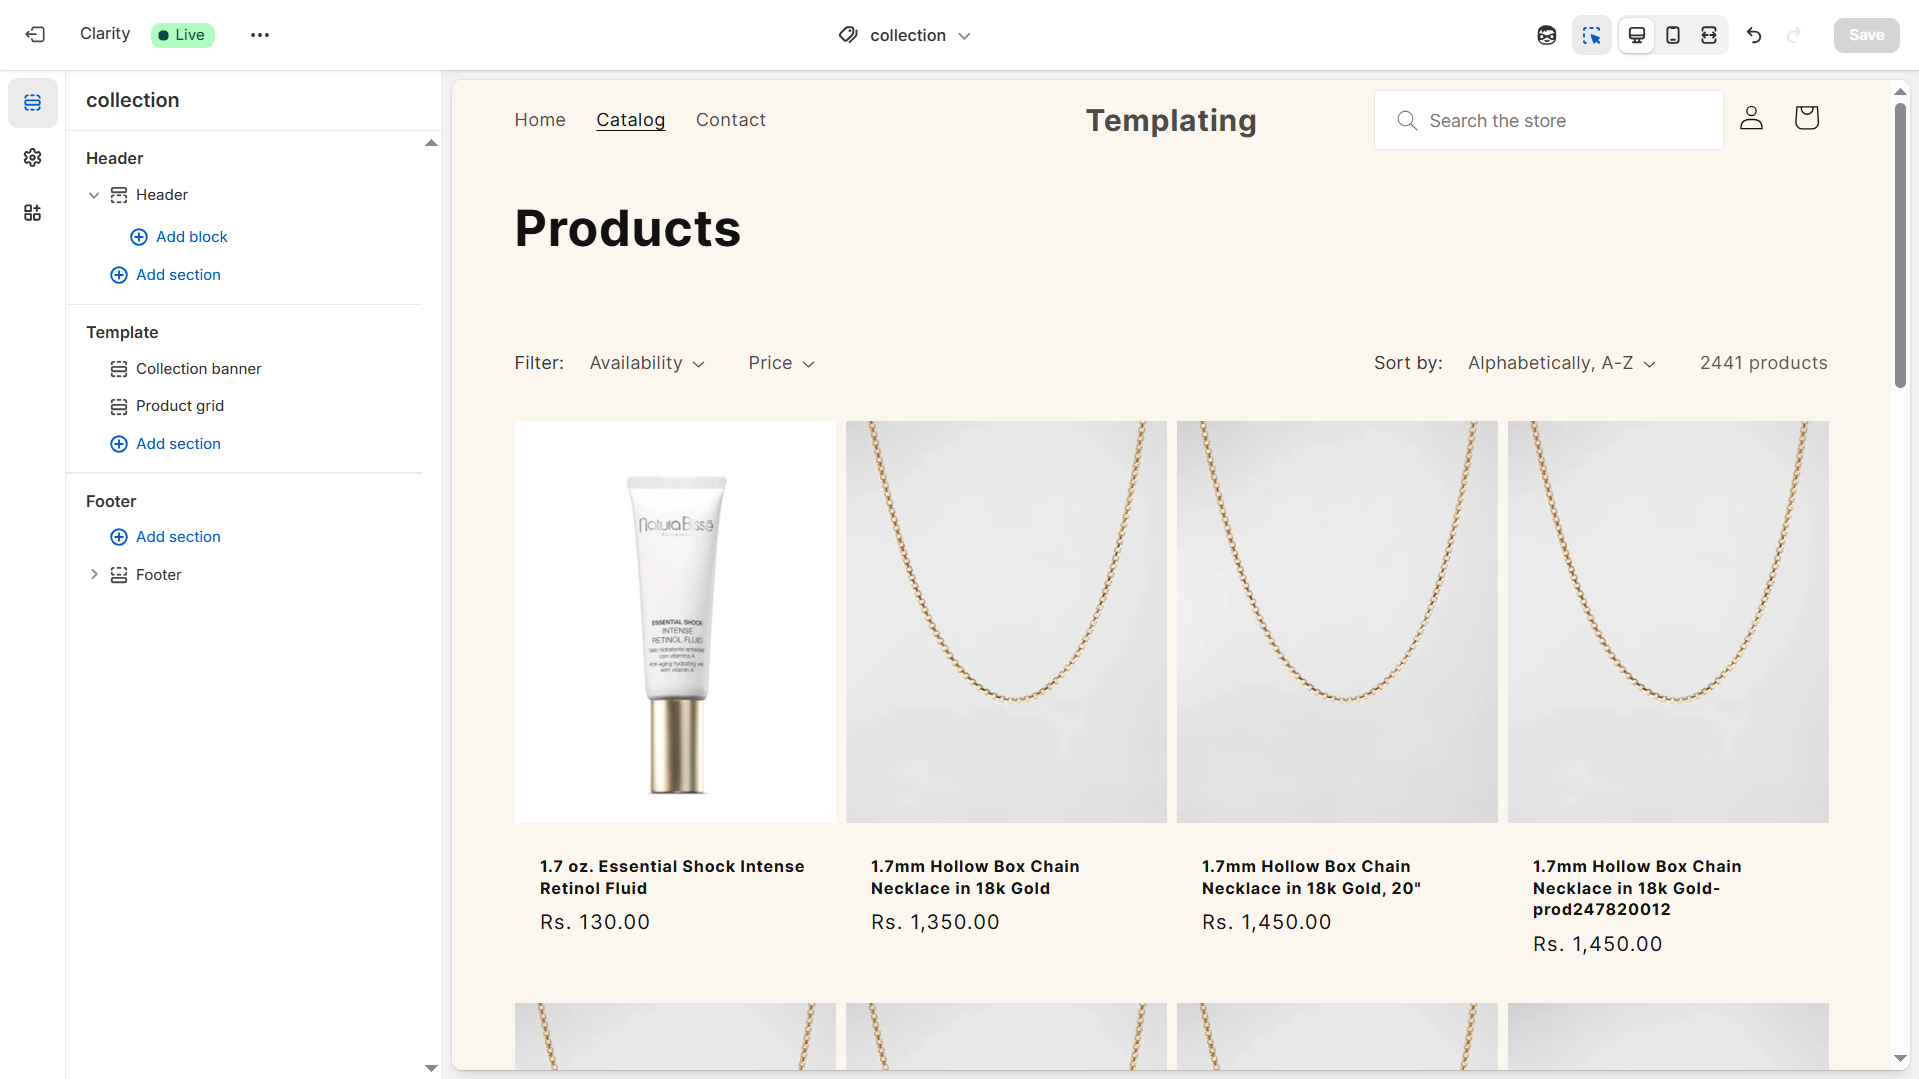Screen dimensions: 1919x1079
Task: Click the Live status badge
Action: pos(182,35)
